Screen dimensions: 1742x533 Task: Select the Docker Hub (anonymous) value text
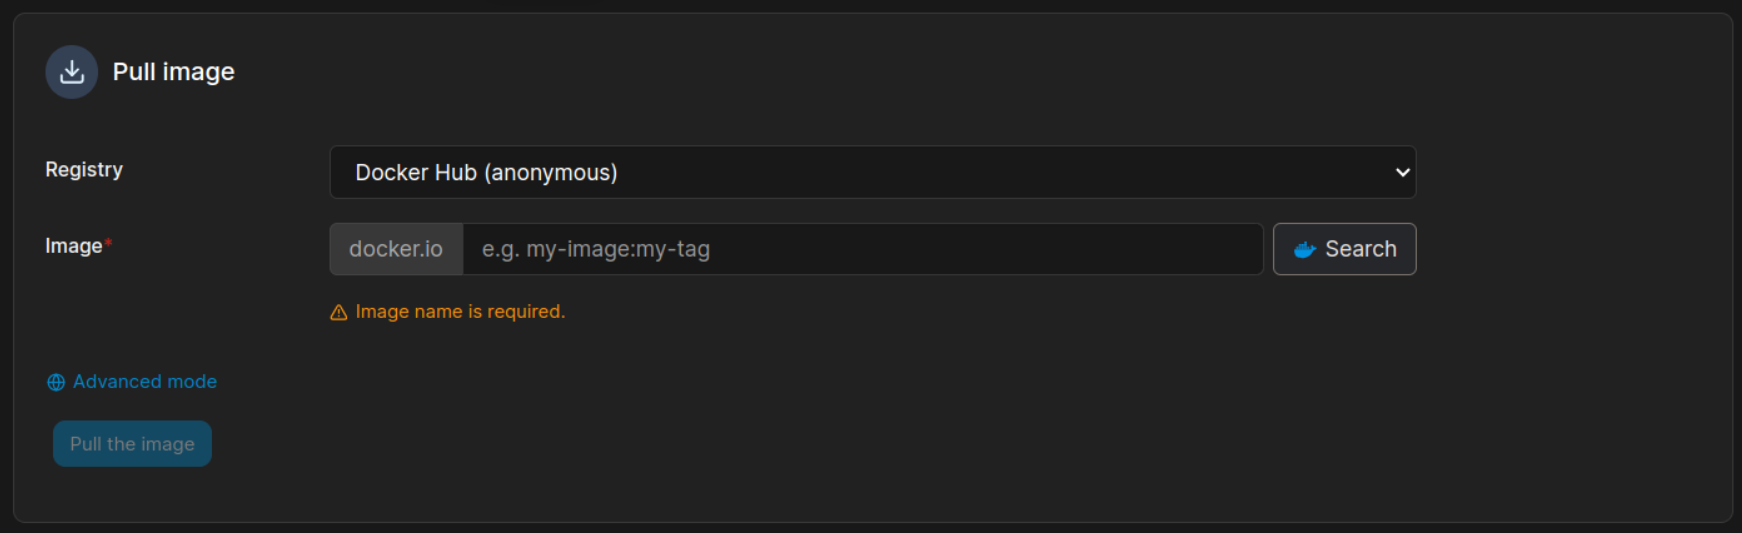coord(486,173)
